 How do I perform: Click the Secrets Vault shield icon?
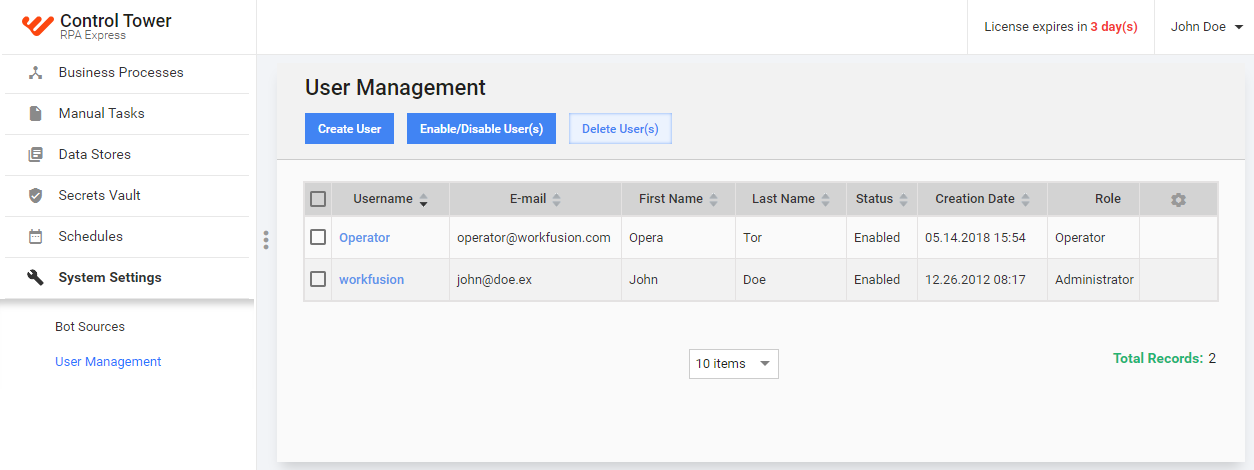pos(36,196)
